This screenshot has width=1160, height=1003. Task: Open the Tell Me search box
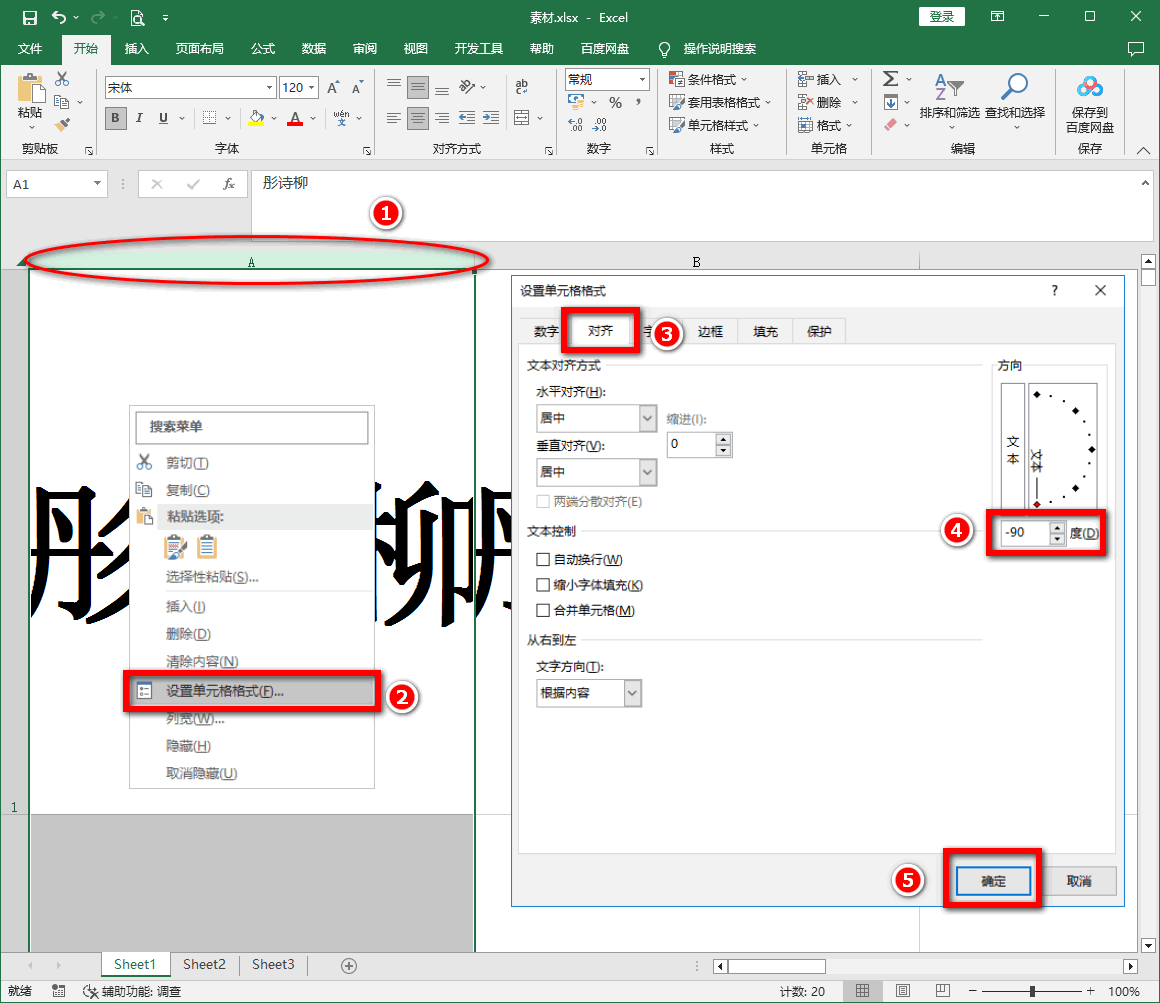coord(707,49)
